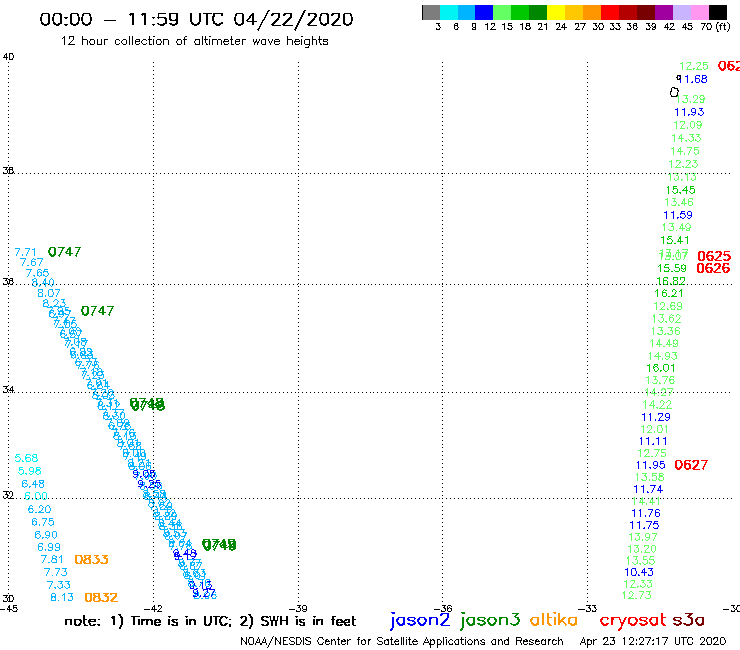Screen dimensions: 740x650
Task: Select the wave height 16.21
Action: [669, 293]
